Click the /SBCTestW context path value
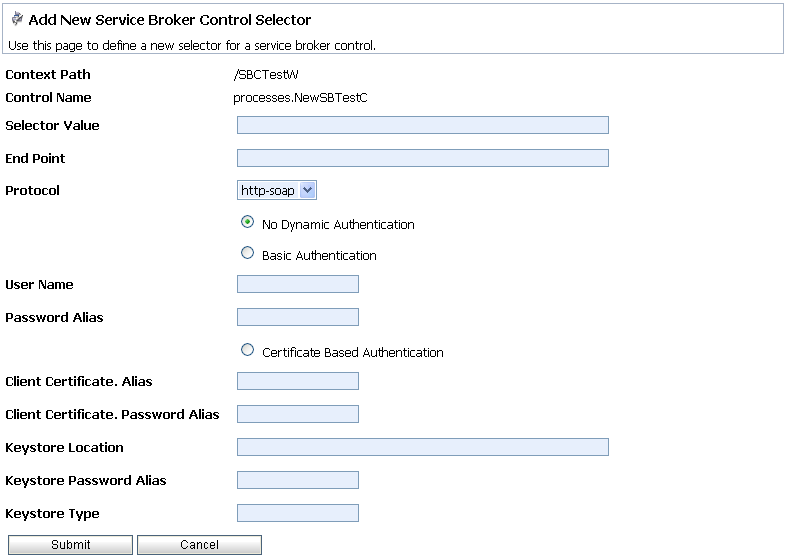Viewport: 794px width, 558px height. tap(266, 75)
